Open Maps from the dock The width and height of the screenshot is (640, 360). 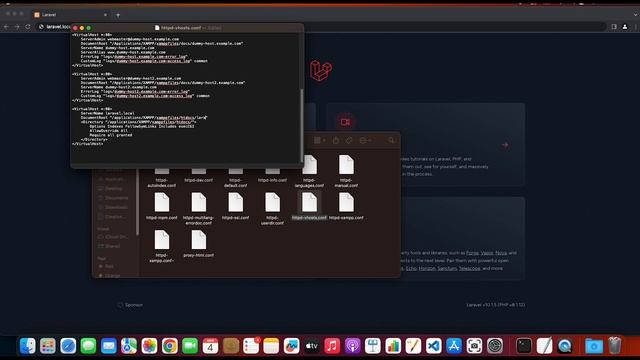[x=129, y=346]
